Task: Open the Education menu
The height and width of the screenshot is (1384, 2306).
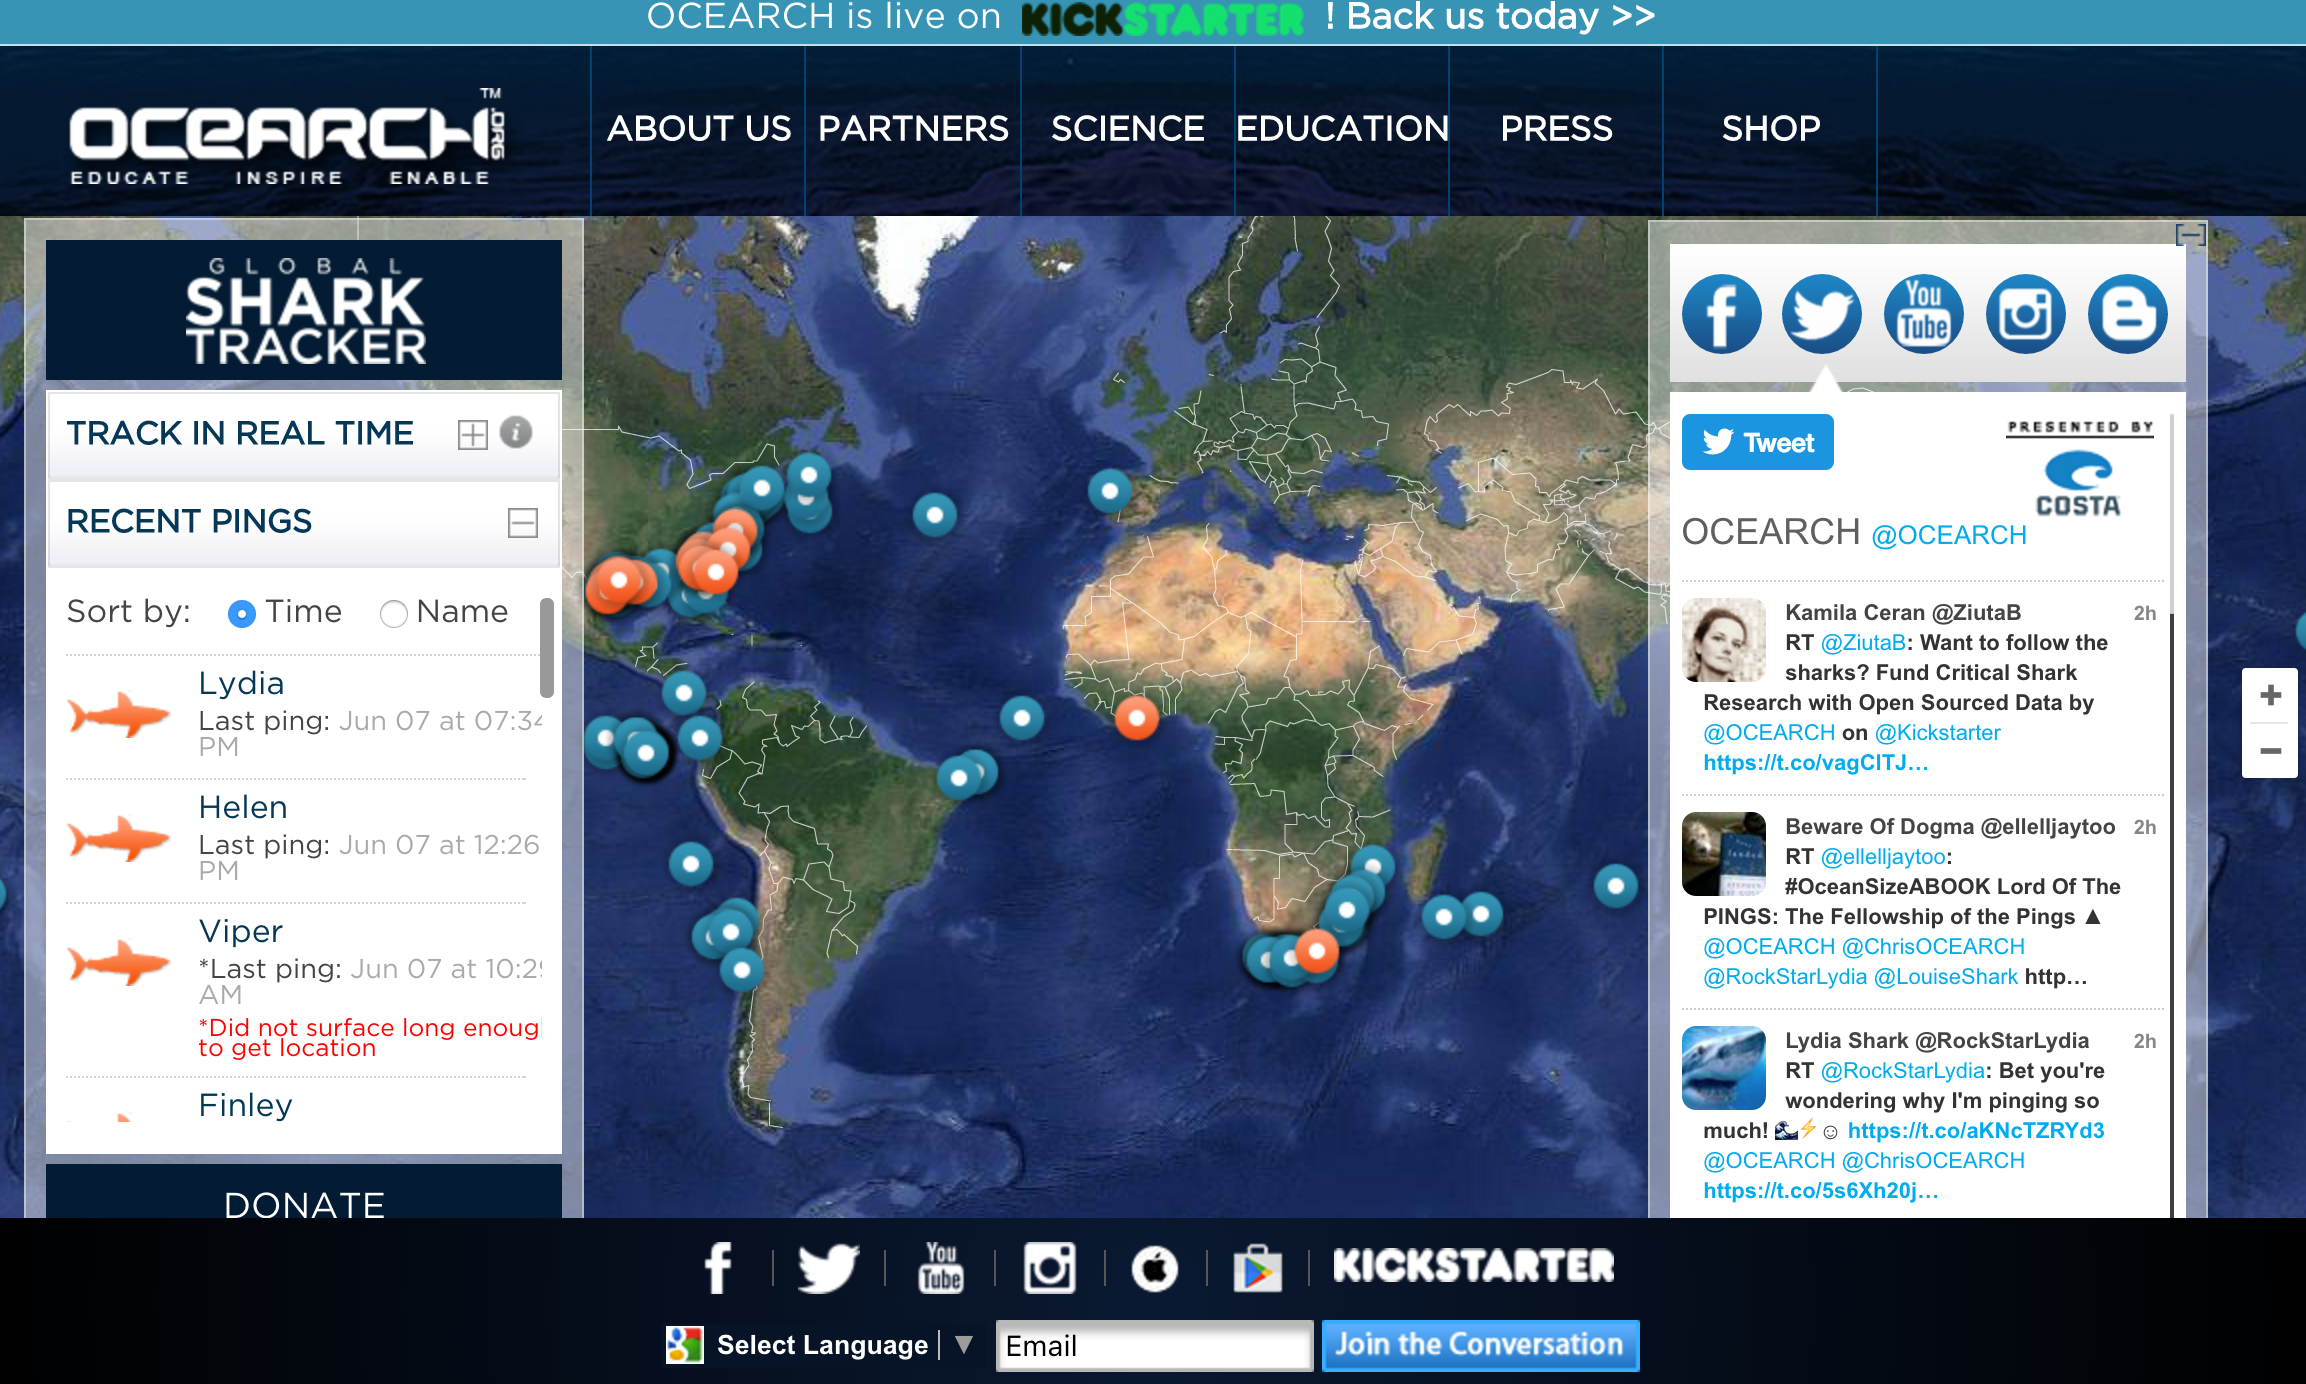Action: pyautogui.click(x=1342, y=129)
